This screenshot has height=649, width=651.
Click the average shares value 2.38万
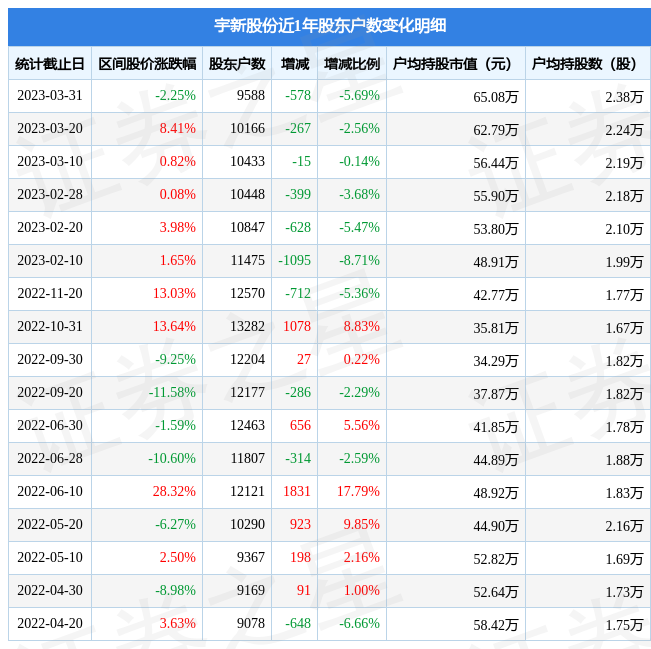(x=624, y=97)
